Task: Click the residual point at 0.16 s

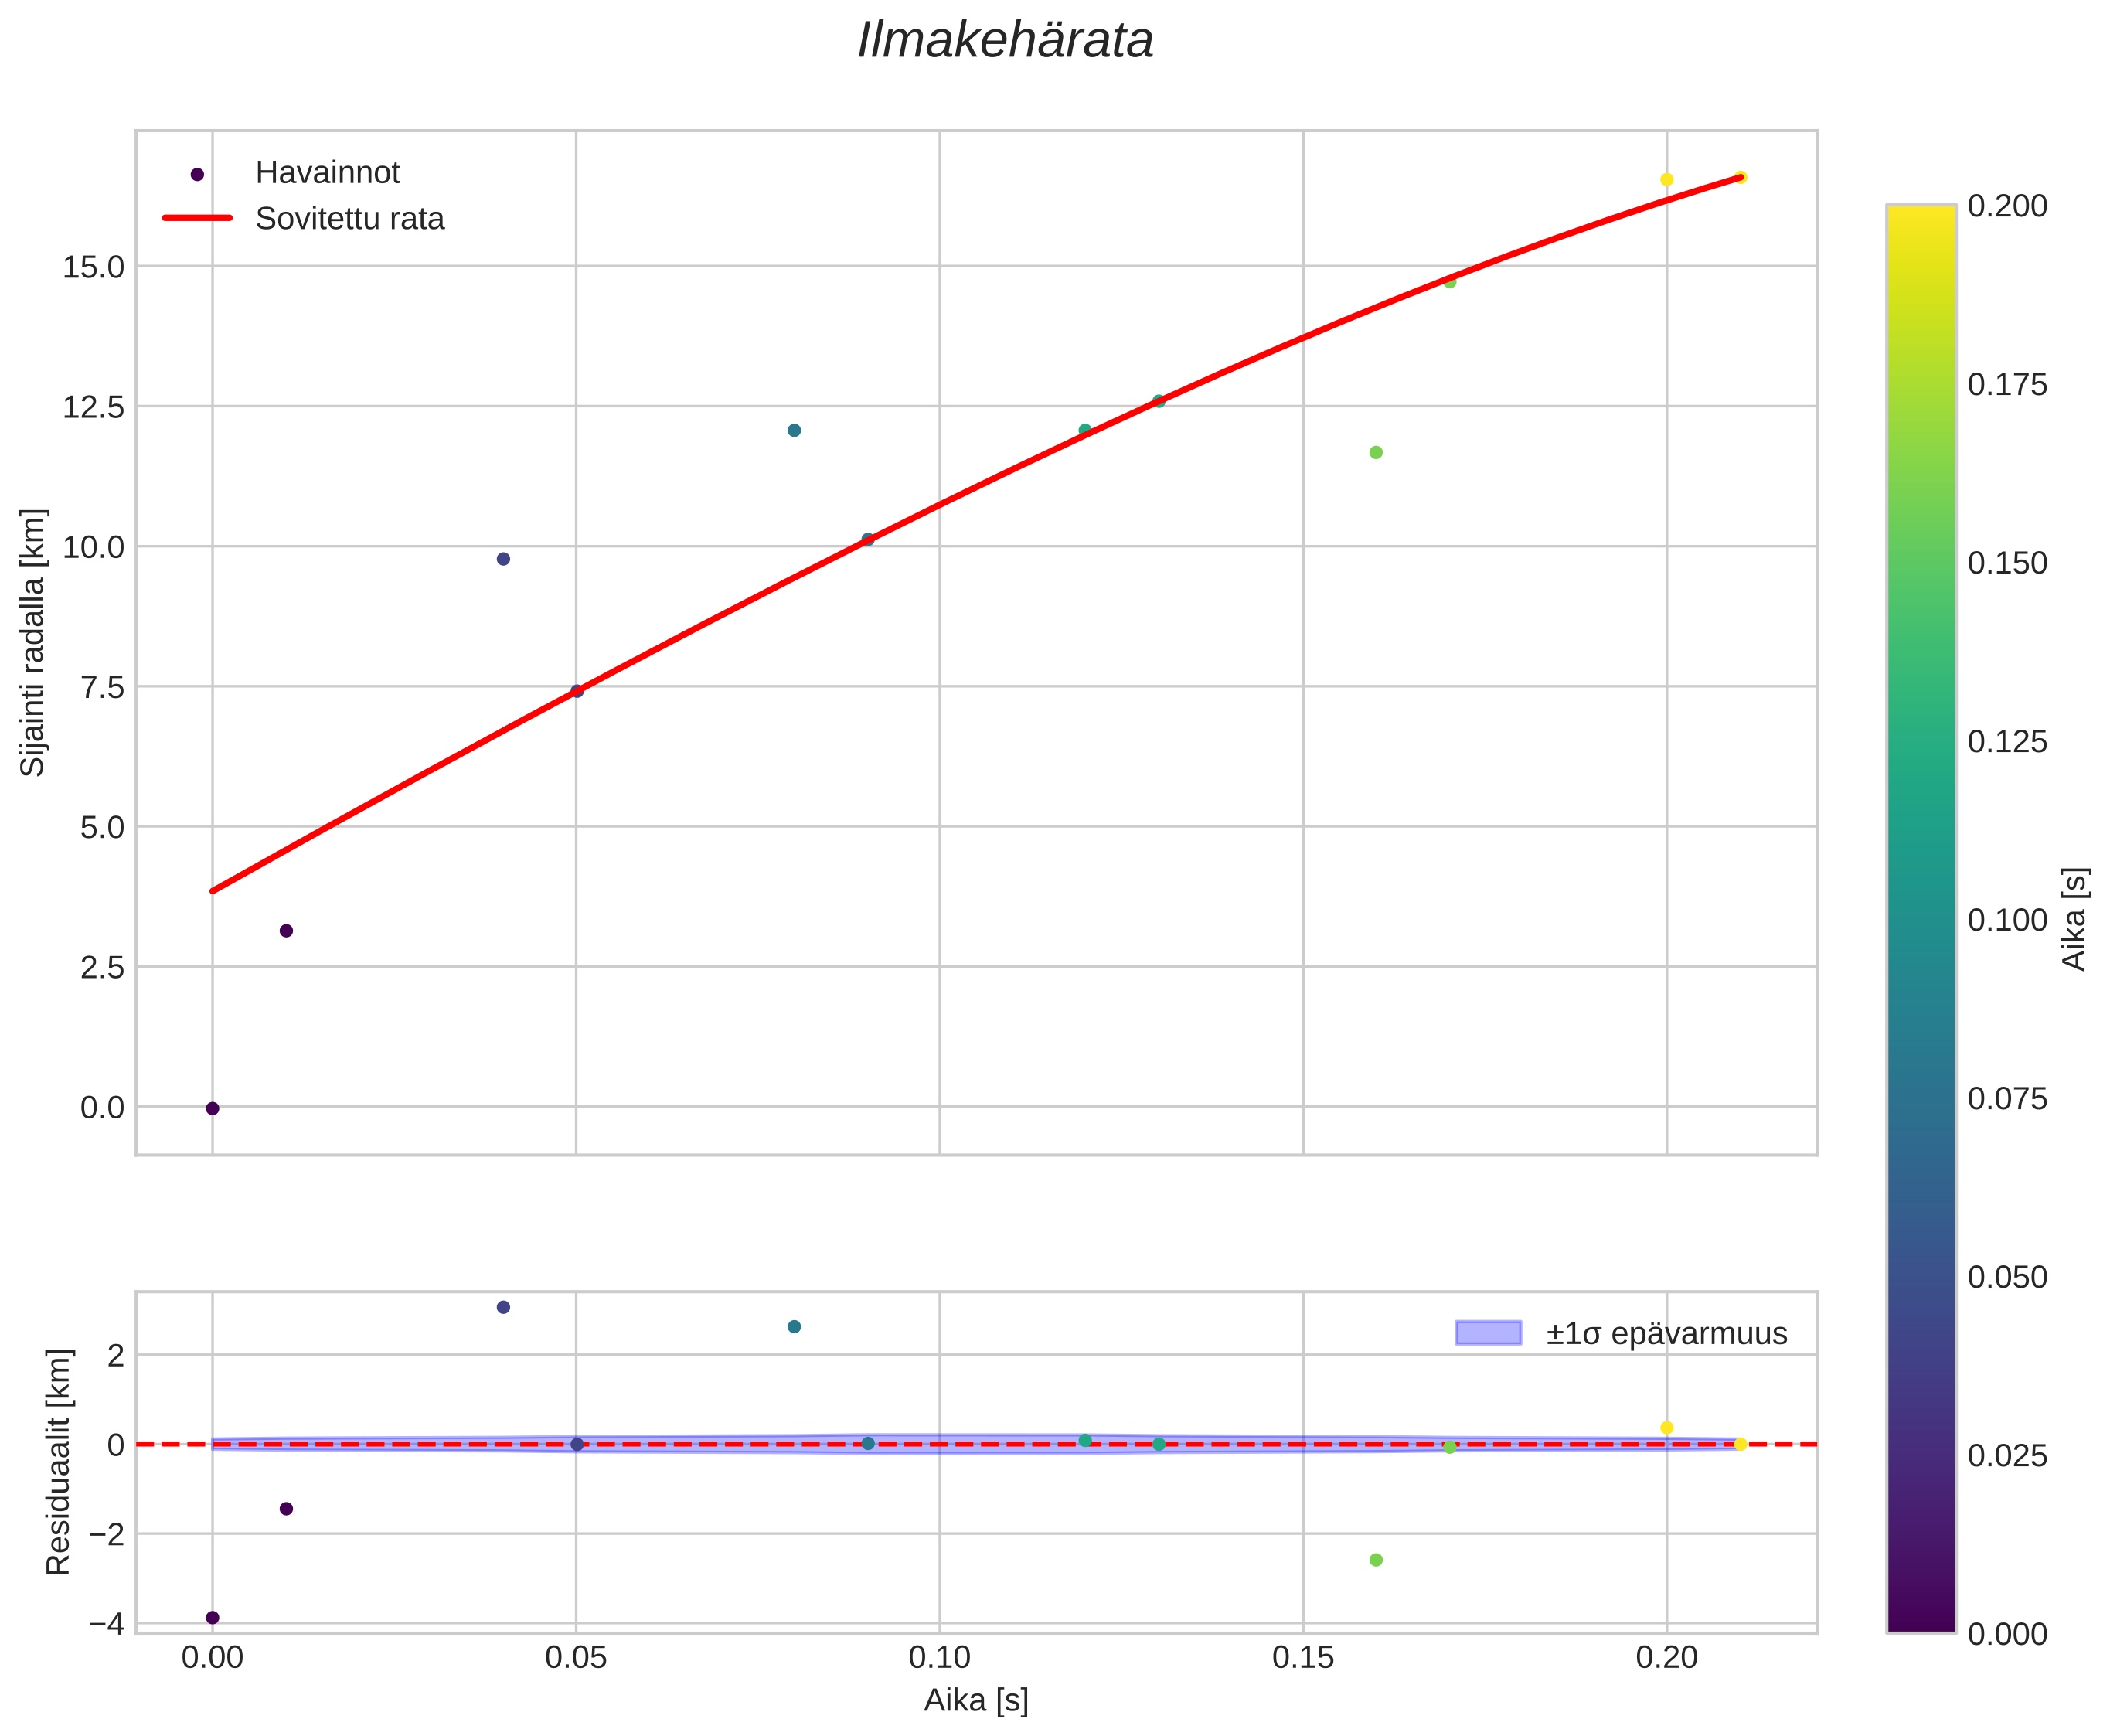Action: tap(1376, 1560)
